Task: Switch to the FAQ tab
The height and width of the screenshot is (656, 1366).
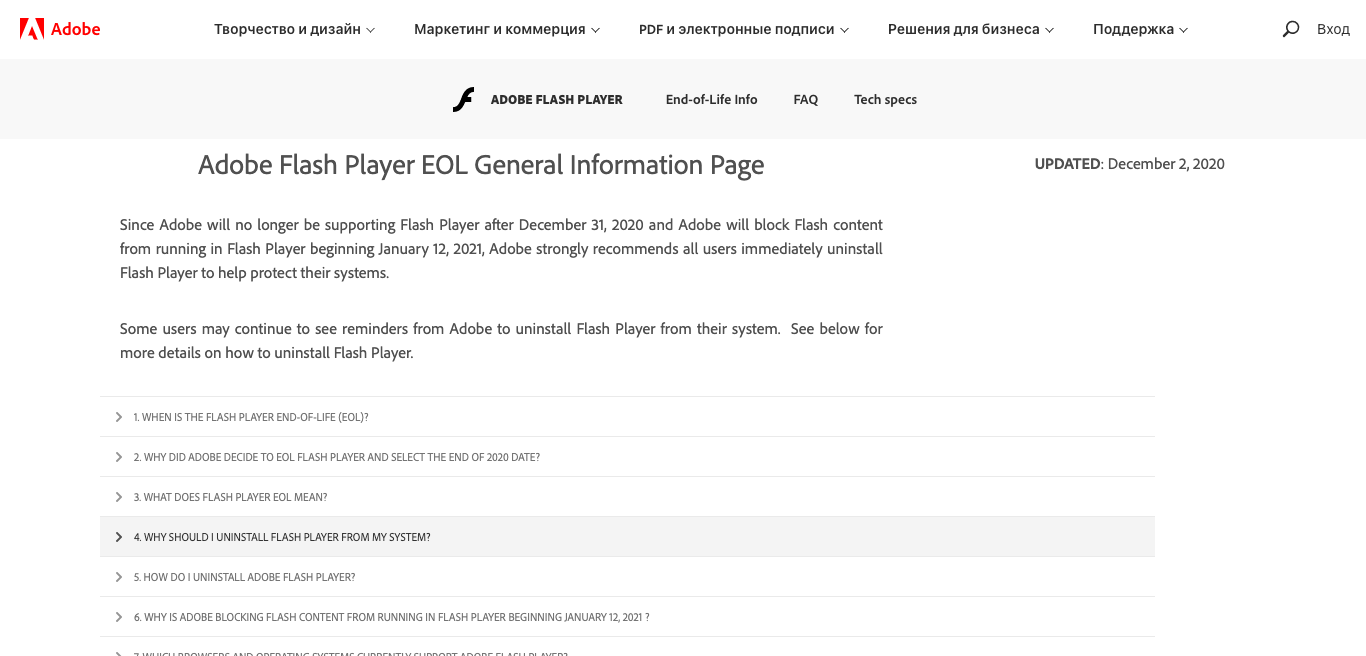Action: (x=805, y=100)
